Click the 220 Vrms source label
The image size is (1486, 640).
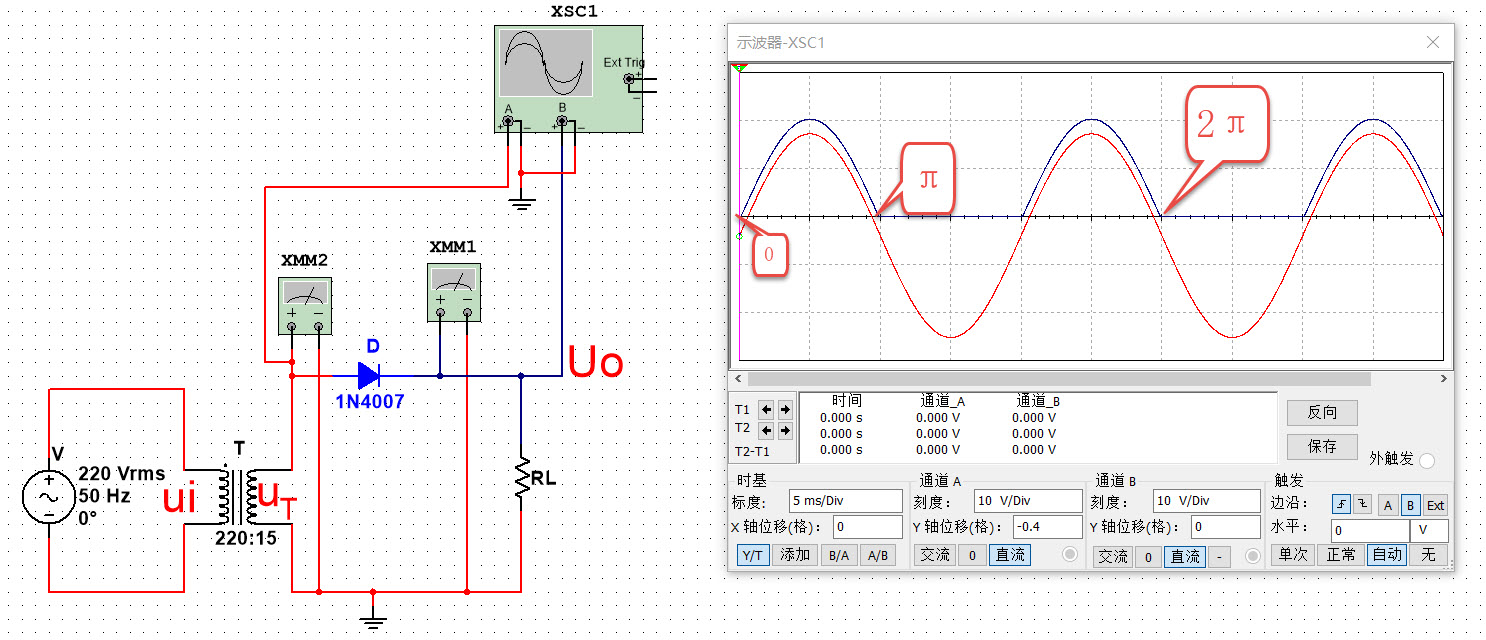[x=122, y=474]
